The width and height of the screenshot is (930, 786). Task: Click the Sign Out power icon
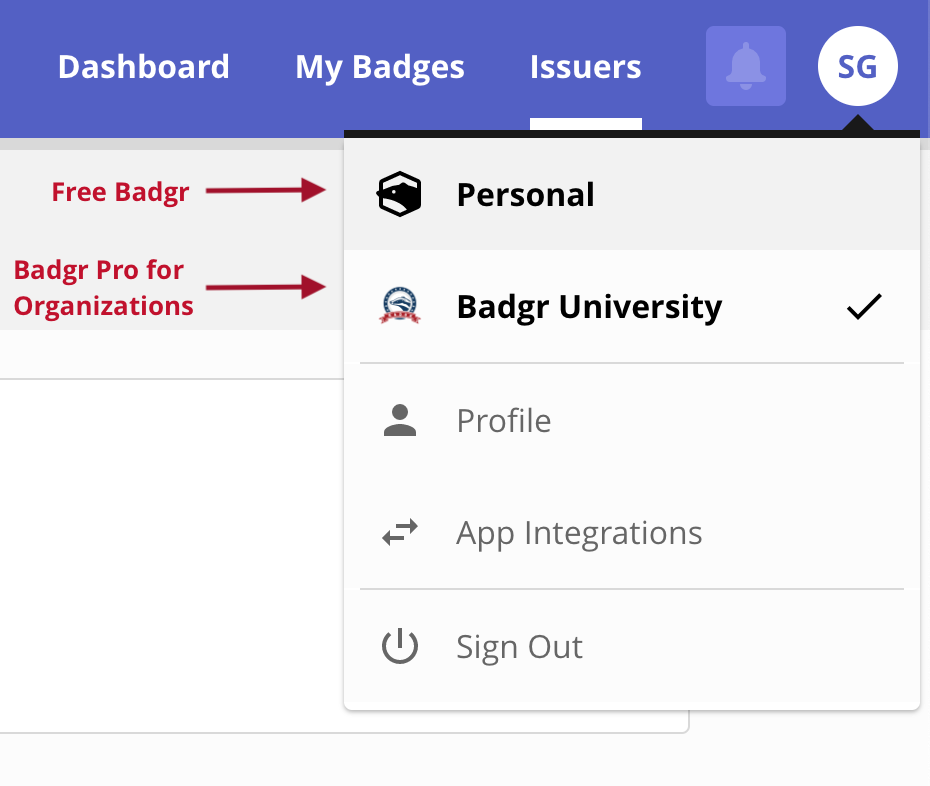click(x=399, y=647)
